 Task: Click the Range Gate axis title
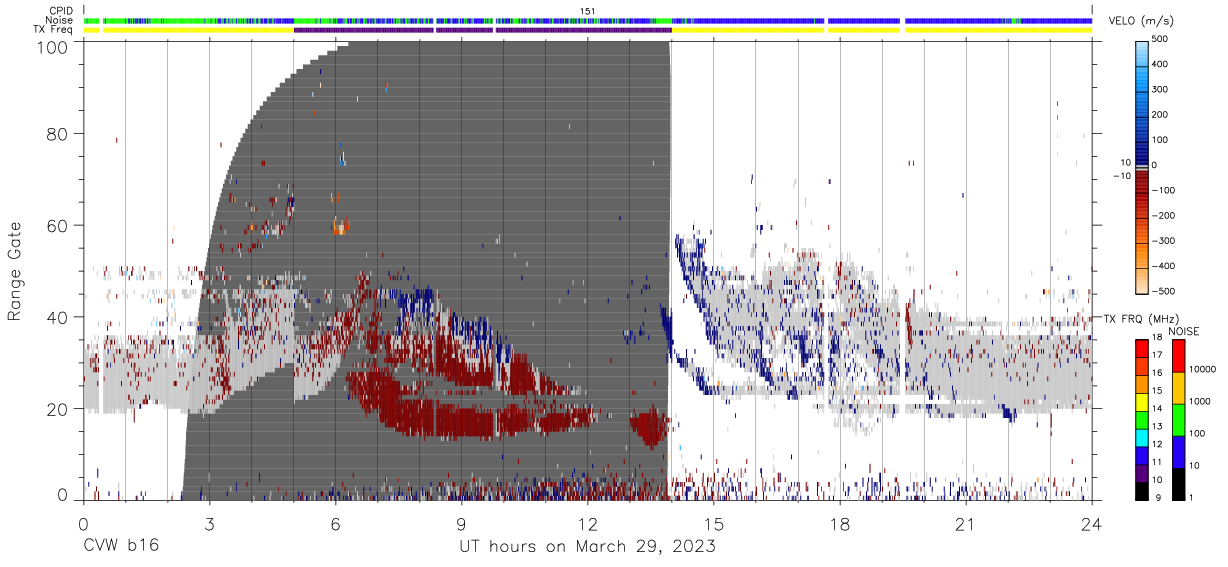15,270
